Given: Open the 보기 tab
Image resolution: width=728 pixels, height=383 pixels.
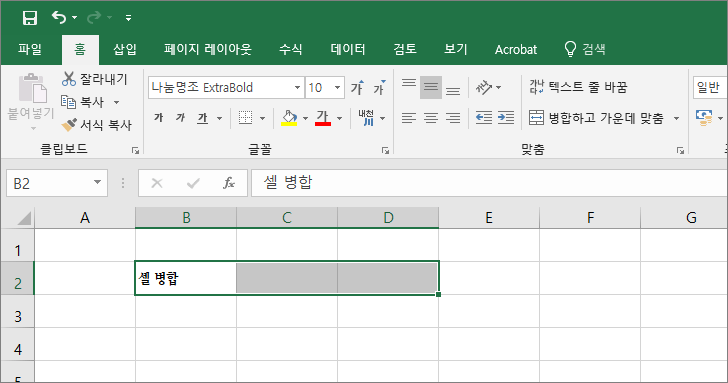Looking at the screenshot, I should click(455, 49).
